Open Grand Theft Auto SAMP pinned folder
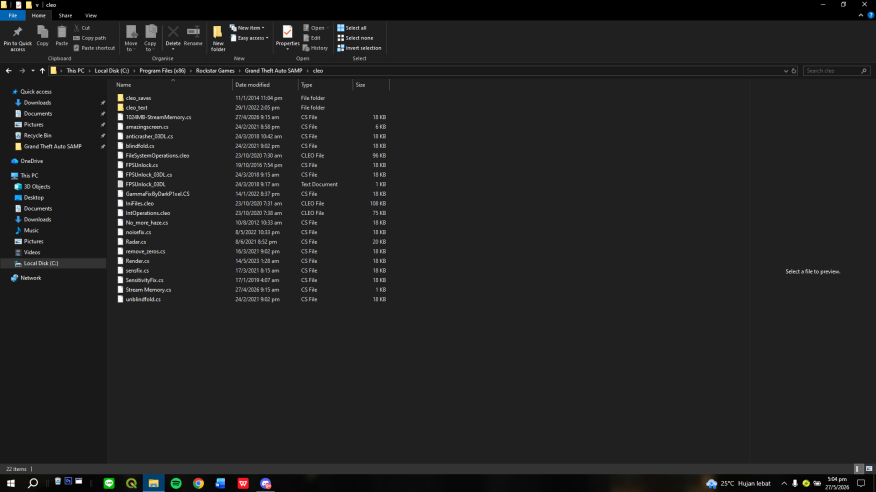This screenshot has width=876, height=492. 53,146
